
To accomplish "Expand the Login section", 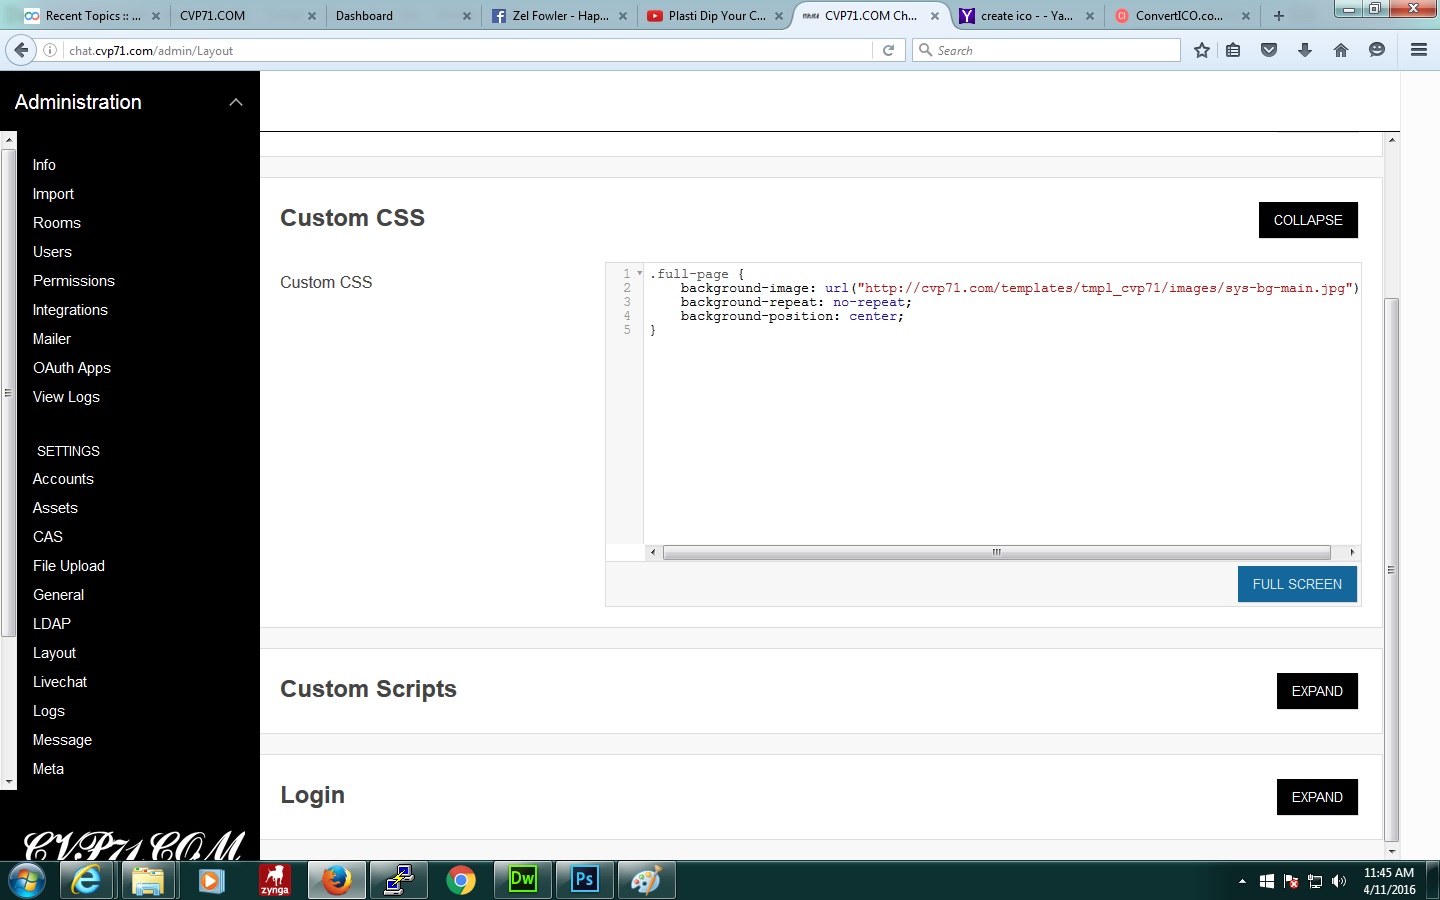I will click(1316, 797).
